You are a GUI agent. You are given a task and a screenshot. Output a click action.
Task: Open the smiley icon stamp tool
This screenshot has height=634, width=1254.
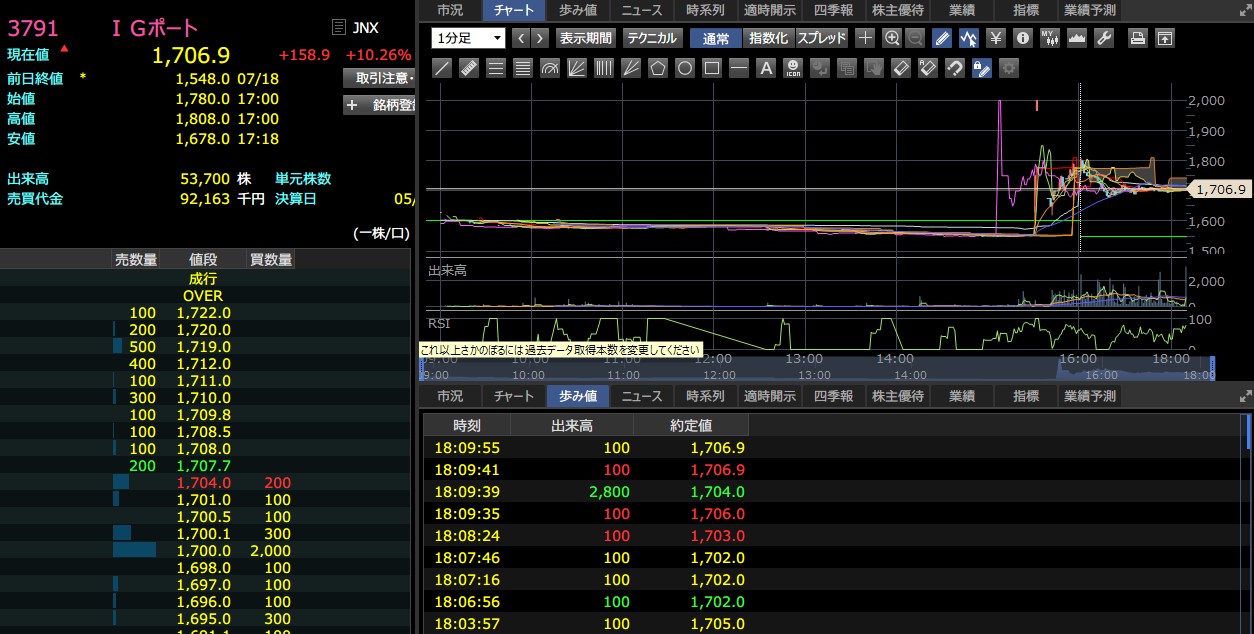pos(793,68)
